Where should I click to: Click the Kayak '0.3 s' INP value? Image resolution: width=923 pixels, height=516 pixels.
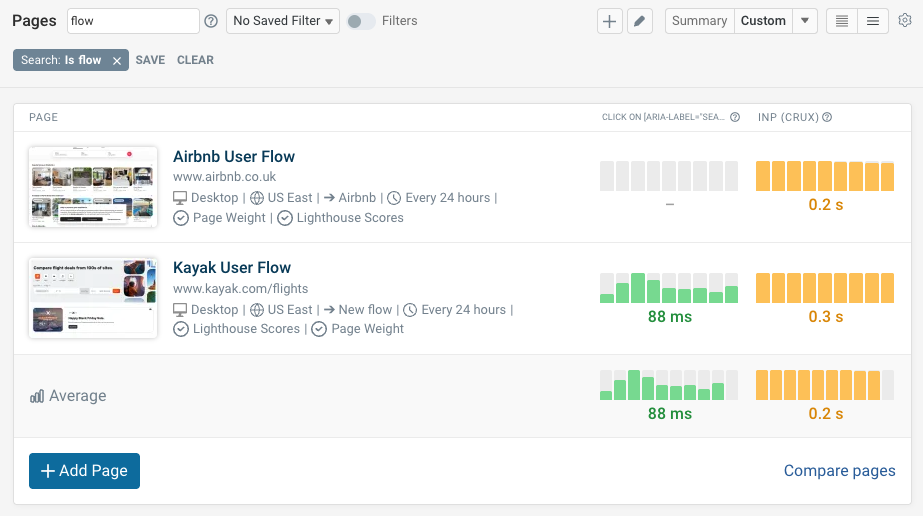click(825, 317)
